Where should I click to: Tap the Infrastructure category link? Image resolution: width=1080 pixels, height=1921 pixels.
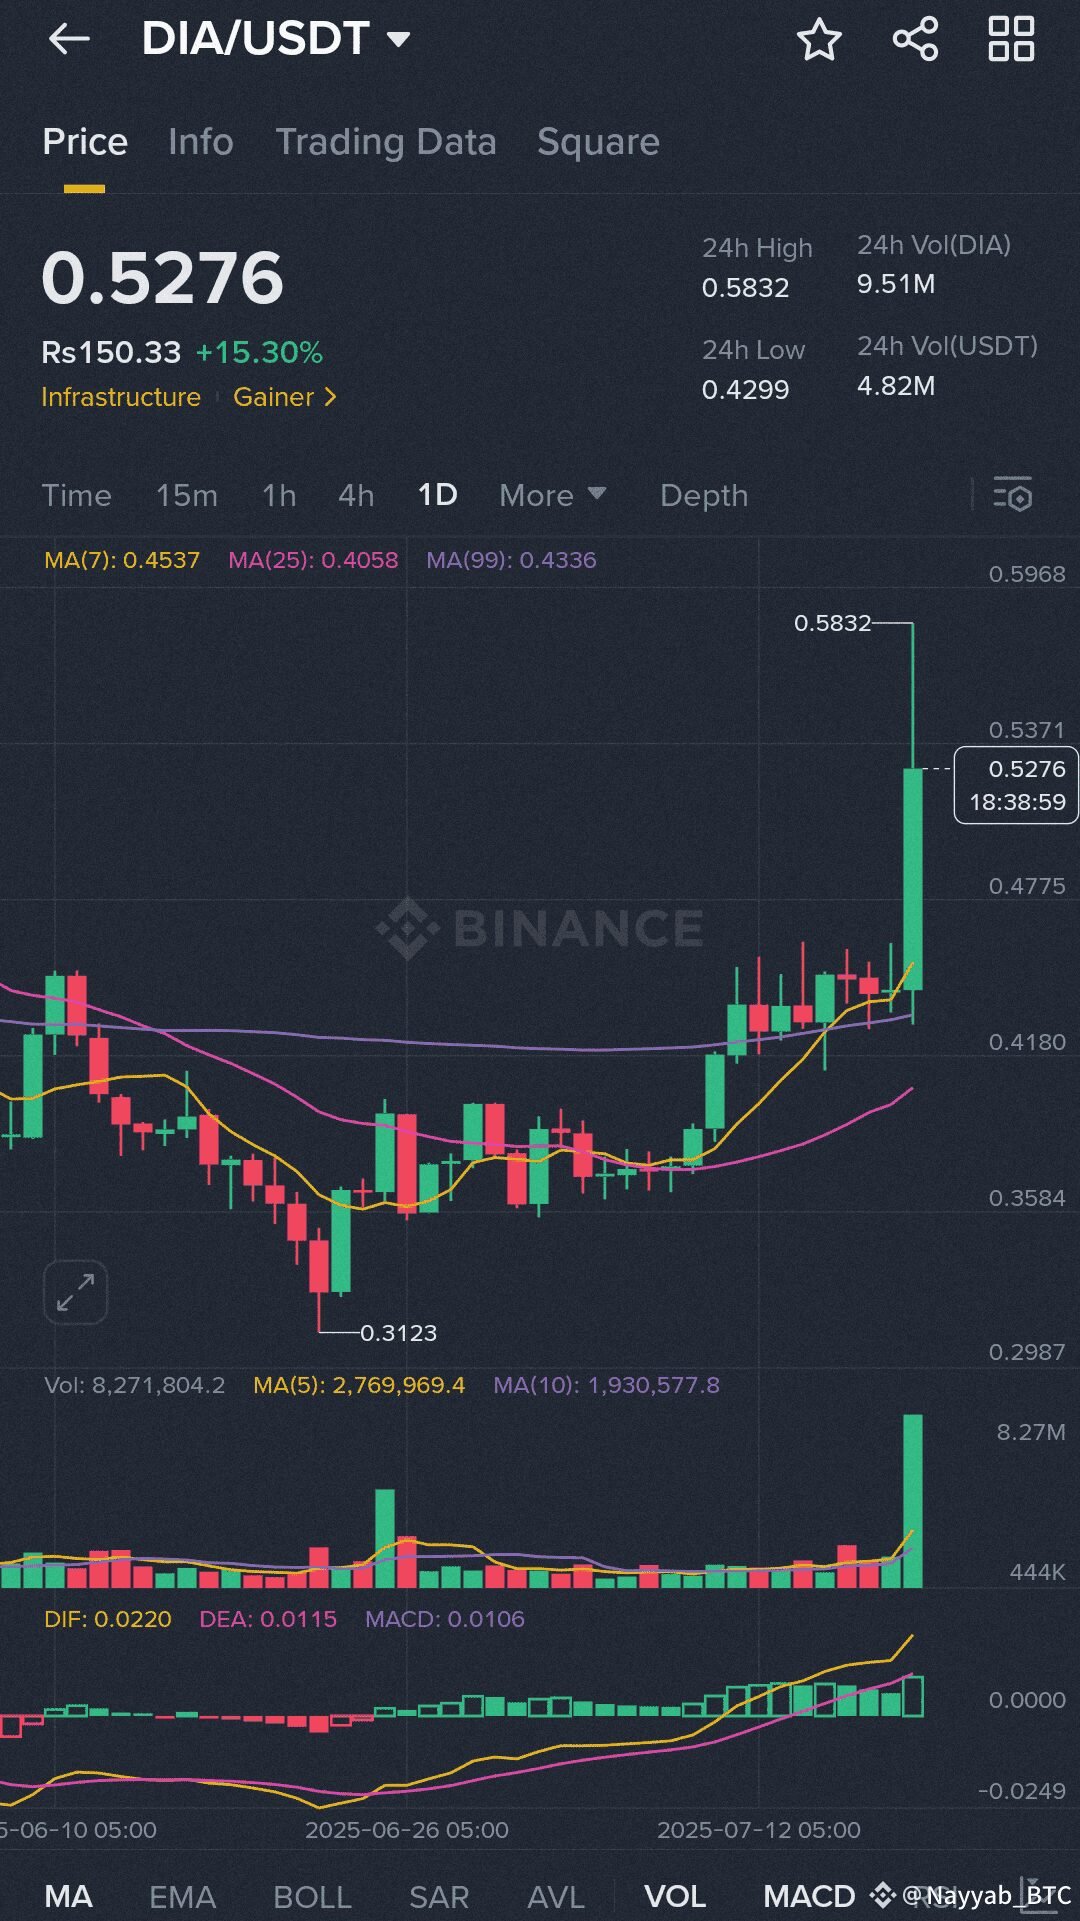tap(121, 398)
